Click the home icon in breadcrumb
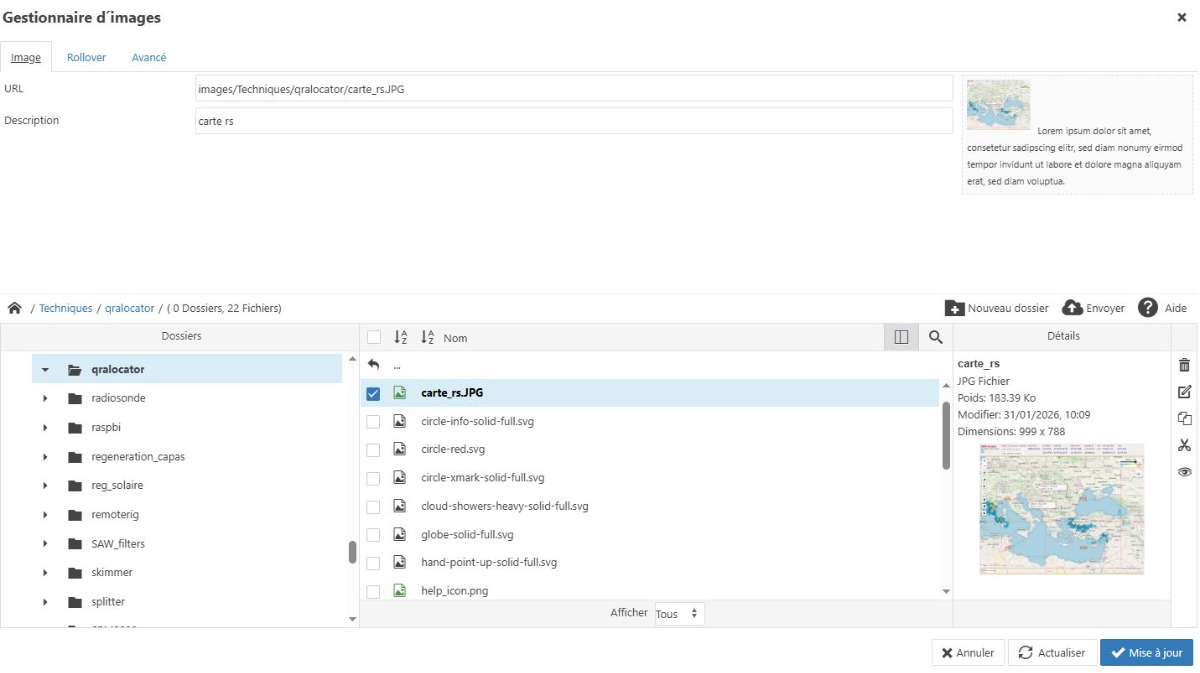Screen dimensions: 1200x673 [x=14, y=308]
